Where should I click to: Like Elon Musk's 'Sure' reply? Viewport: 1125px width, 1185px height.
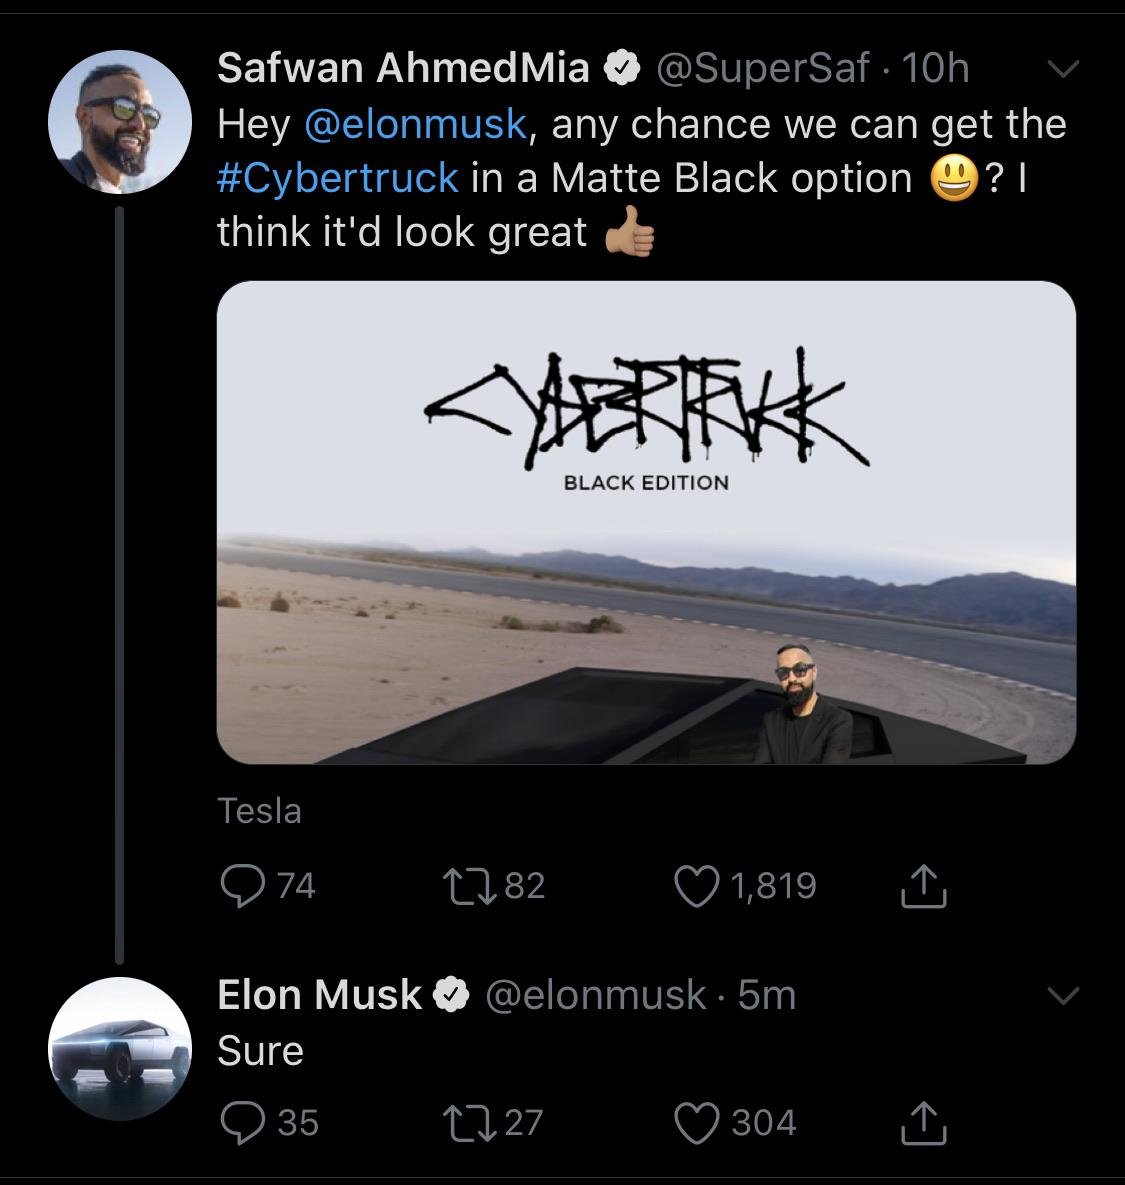pyautogui.click(x=696, y=1123)
